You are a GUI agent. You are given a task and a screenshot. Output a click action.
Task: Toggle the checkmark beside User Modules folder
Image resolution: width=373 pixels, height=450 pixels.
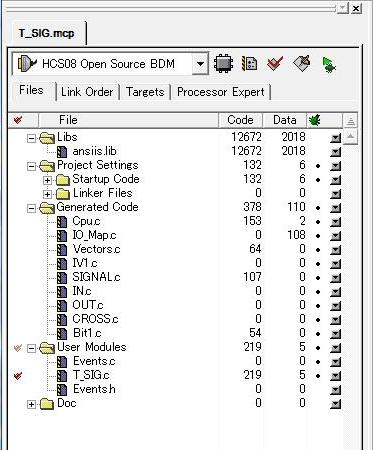point(18,348)
